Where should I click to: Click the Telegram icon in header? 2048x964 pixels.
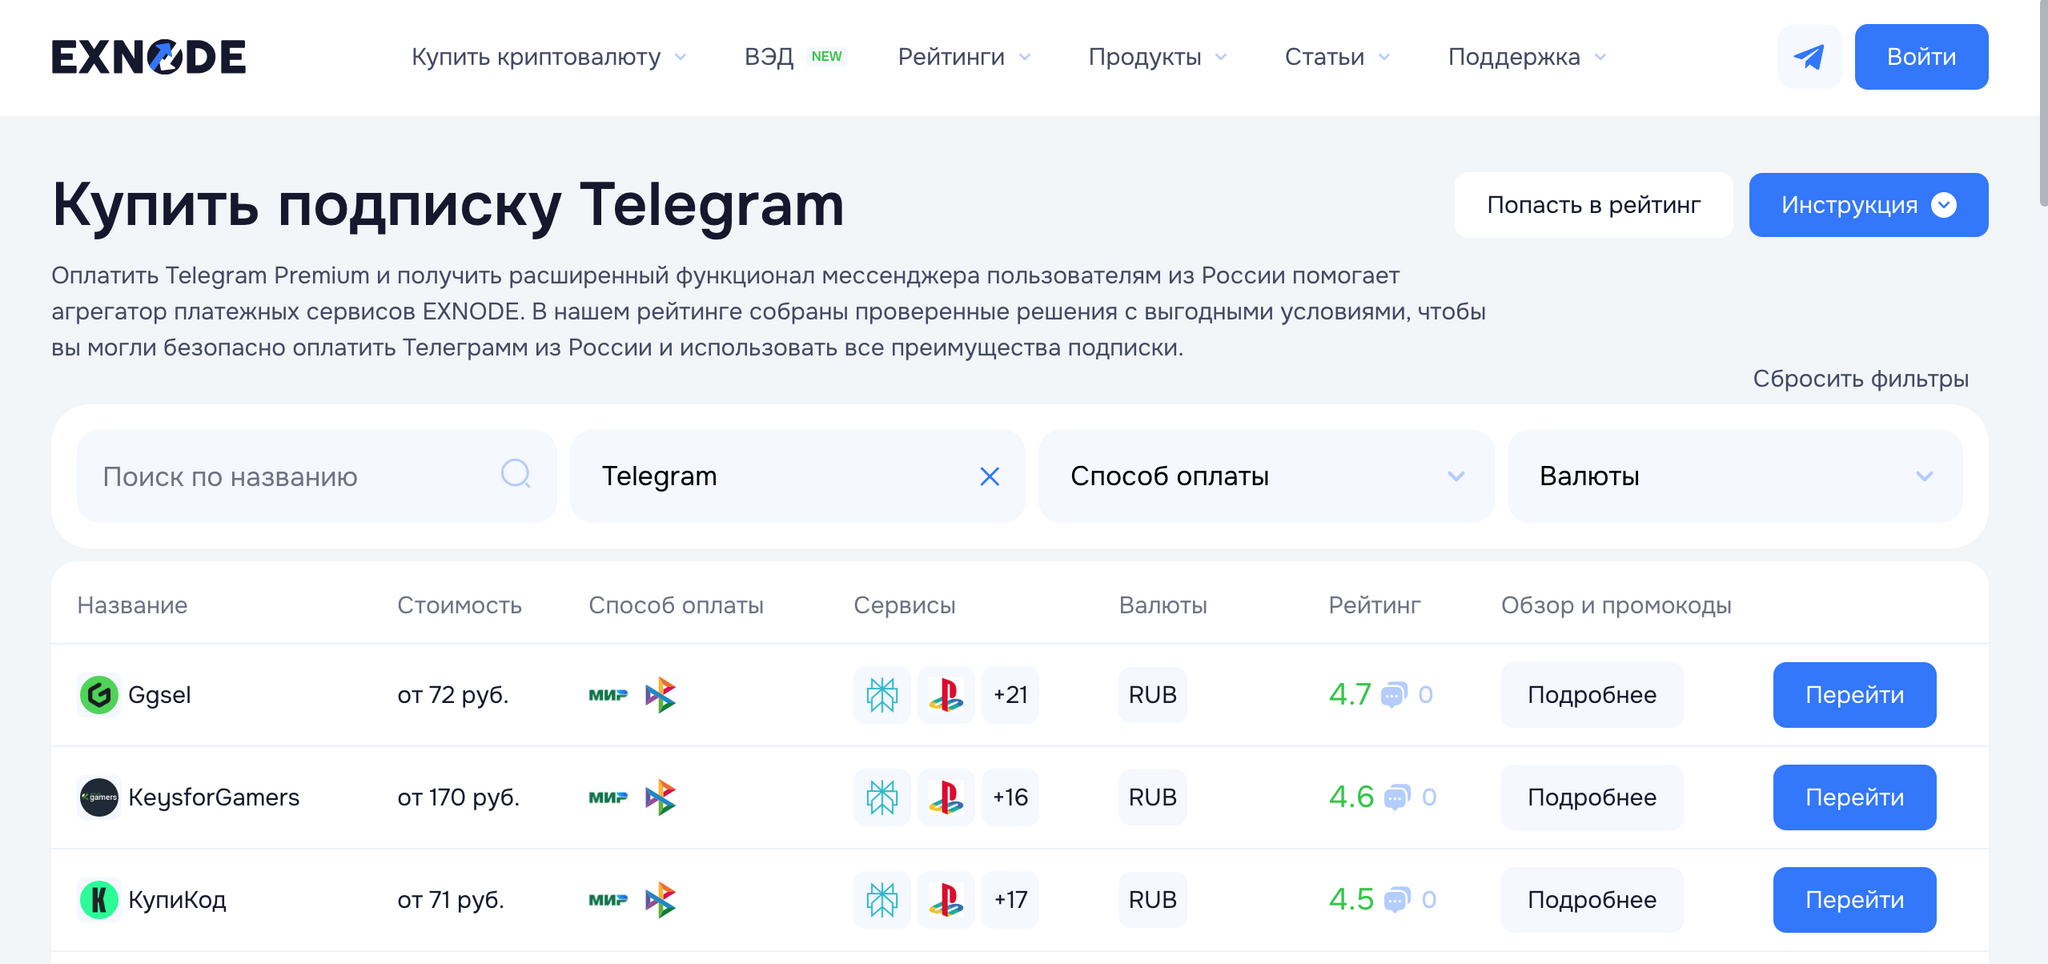(1809, 57)
